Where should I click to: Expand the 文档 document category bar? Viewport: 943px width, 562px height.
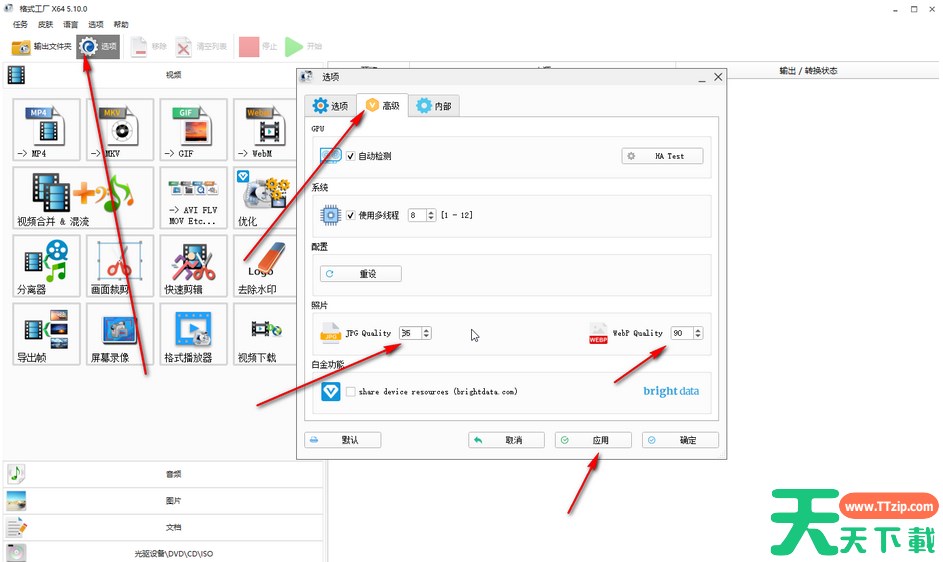tap(163, 527)
